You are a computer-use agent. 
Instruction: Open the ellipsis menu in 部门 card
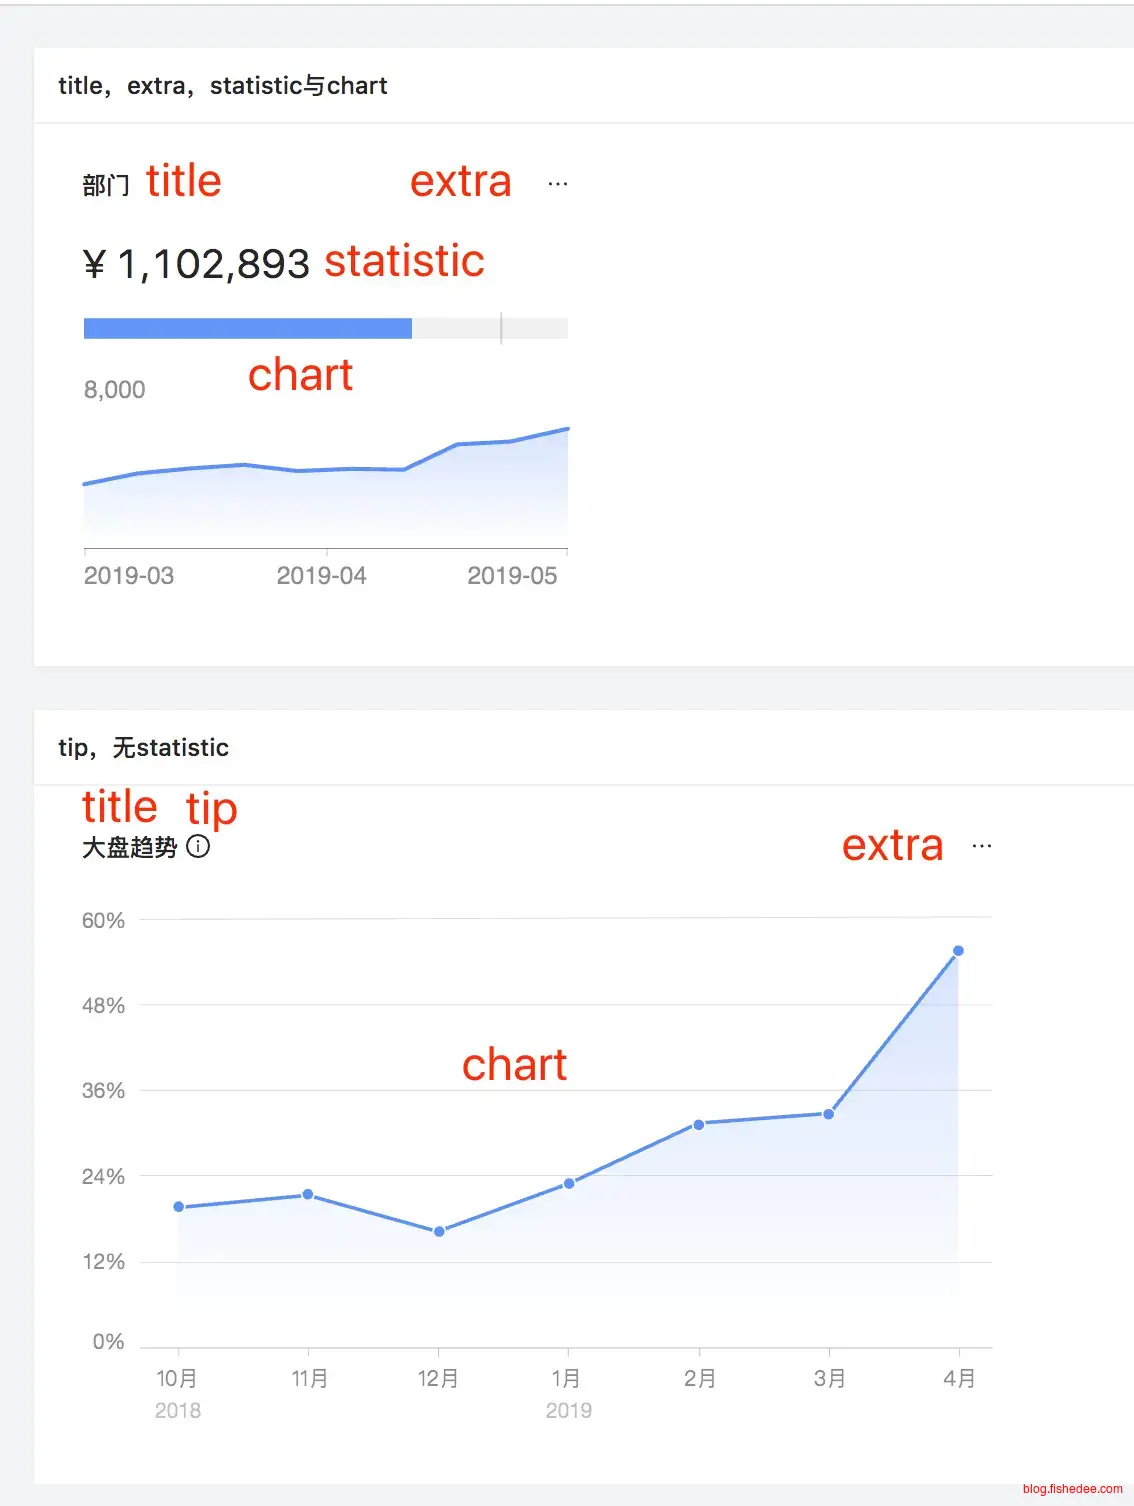tap(558, 184)
